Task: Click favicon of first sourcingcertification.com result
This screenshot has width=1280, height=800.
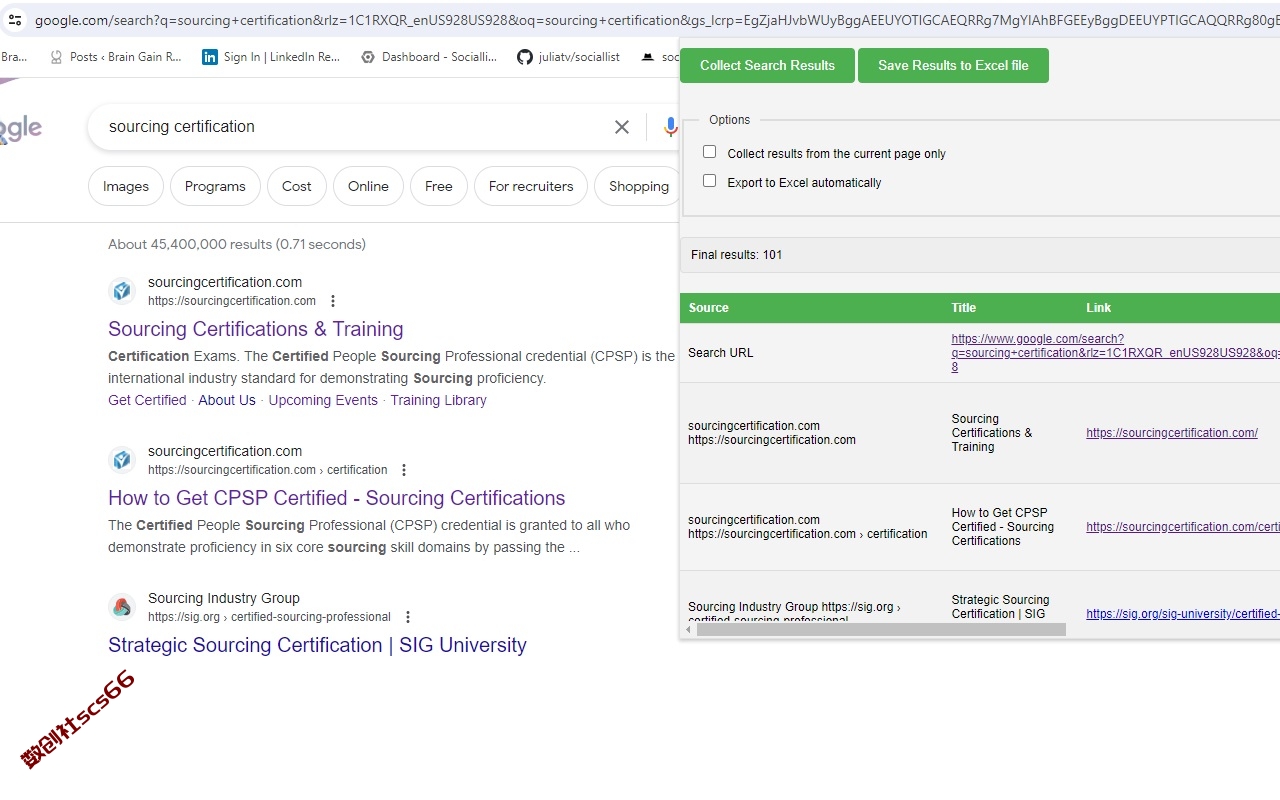Action: tap(122, 291)
